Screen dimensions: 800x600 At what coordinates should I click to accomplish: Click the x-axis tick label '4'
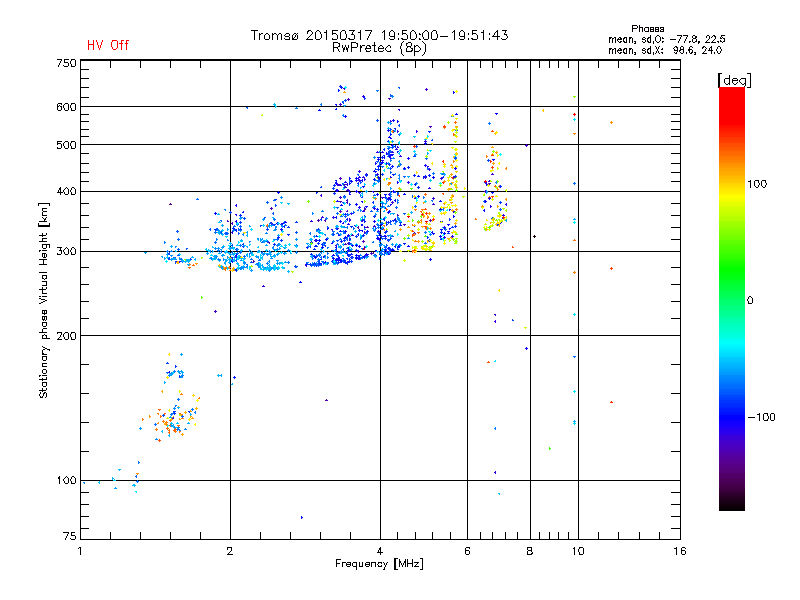380,551
